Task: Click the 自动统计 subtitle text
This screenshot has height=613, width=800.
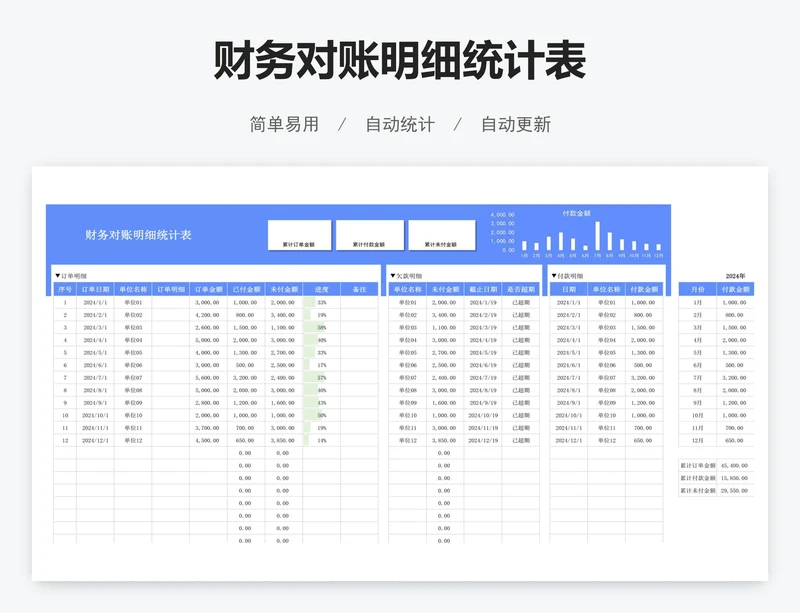Action: (400, 125)
